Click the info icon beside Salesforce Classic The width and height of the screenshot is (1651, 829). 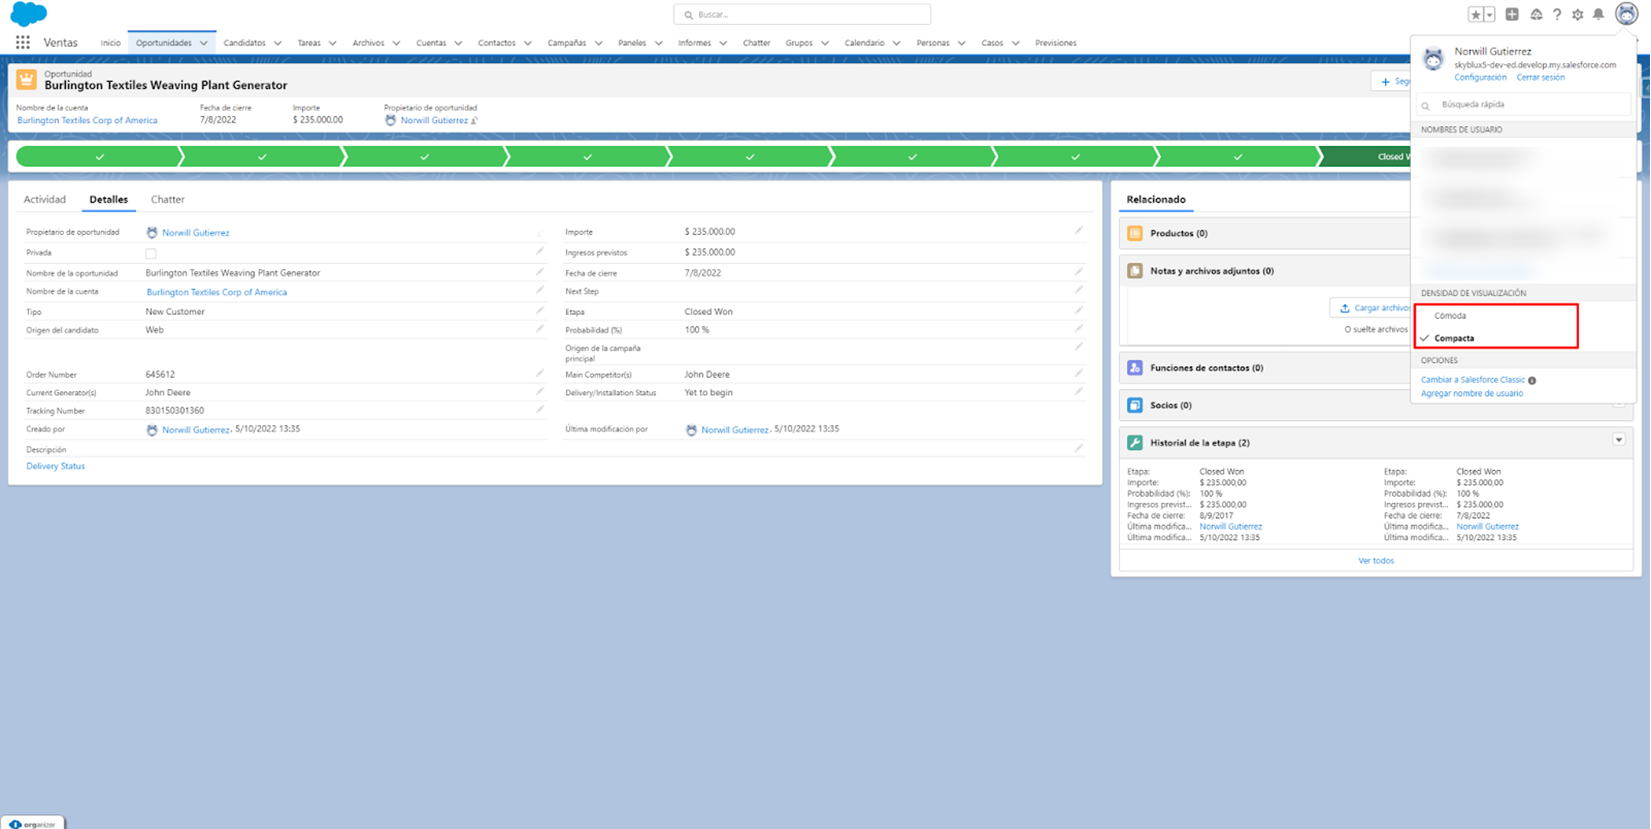pos(1532,380)
